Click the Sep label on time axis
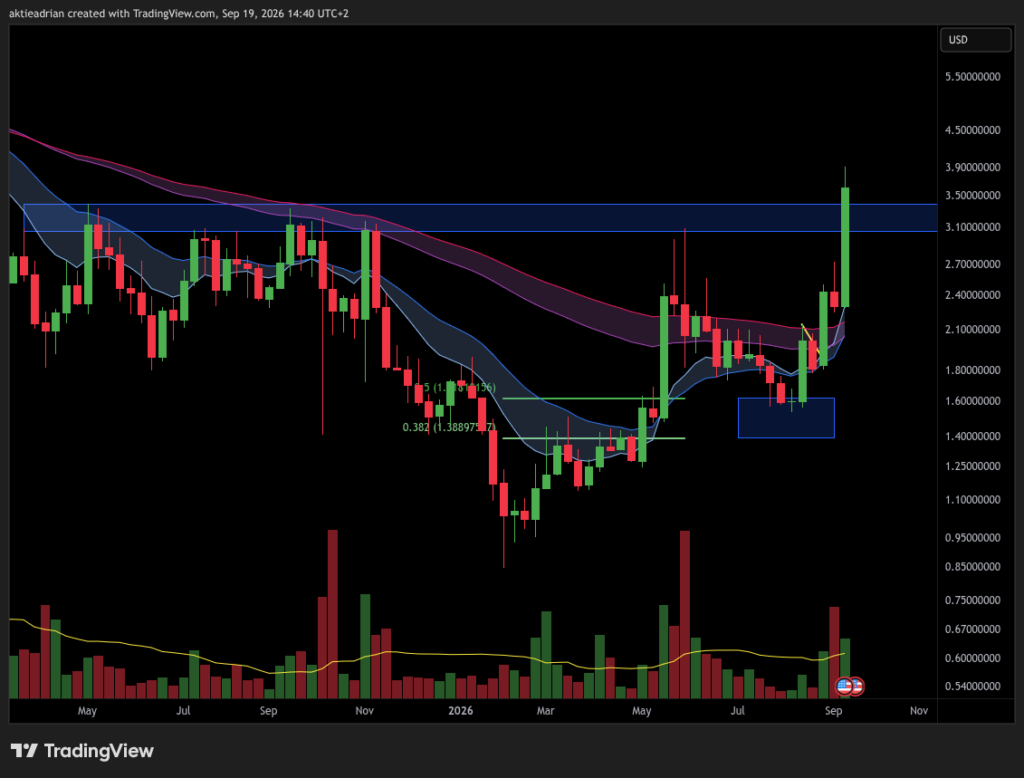This screenshot has width=1024, height=778. tap(833, 711)
